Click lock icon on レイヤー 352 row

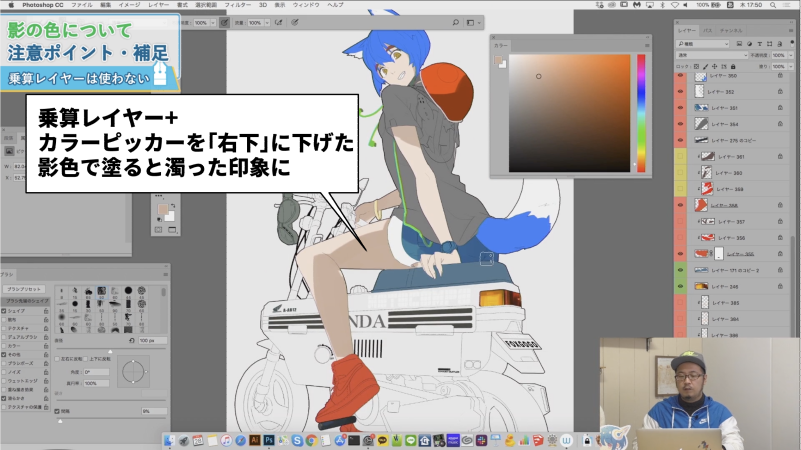point(780,92)
